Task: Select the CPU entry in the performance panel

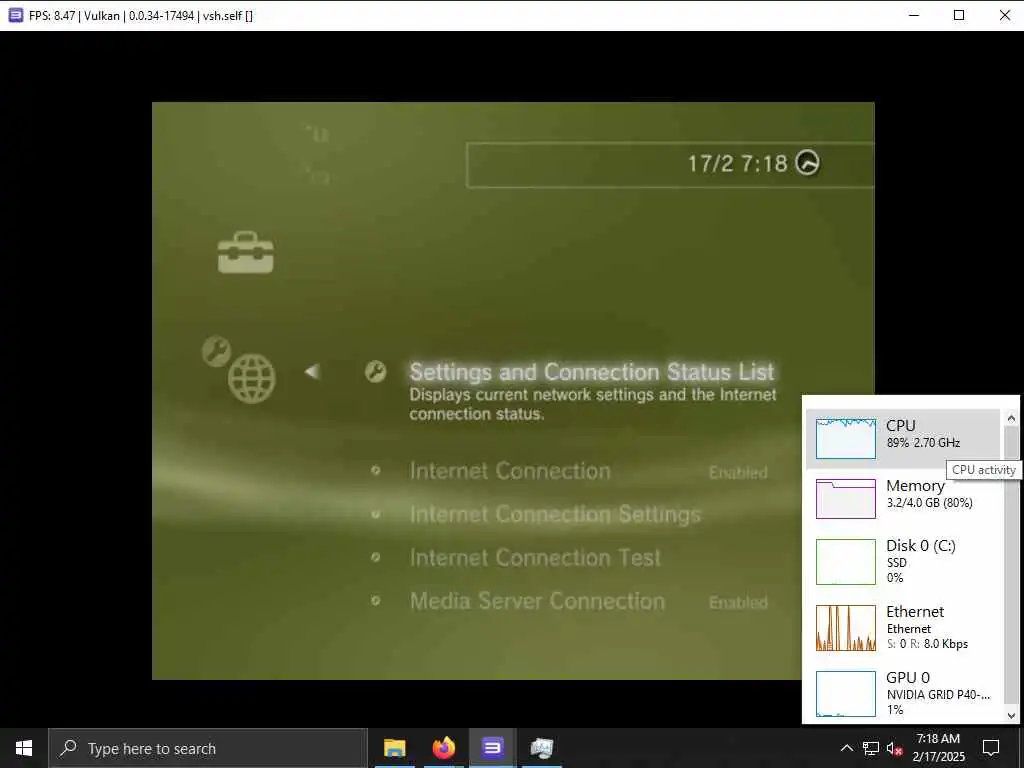Action: [x=903, y=439]
